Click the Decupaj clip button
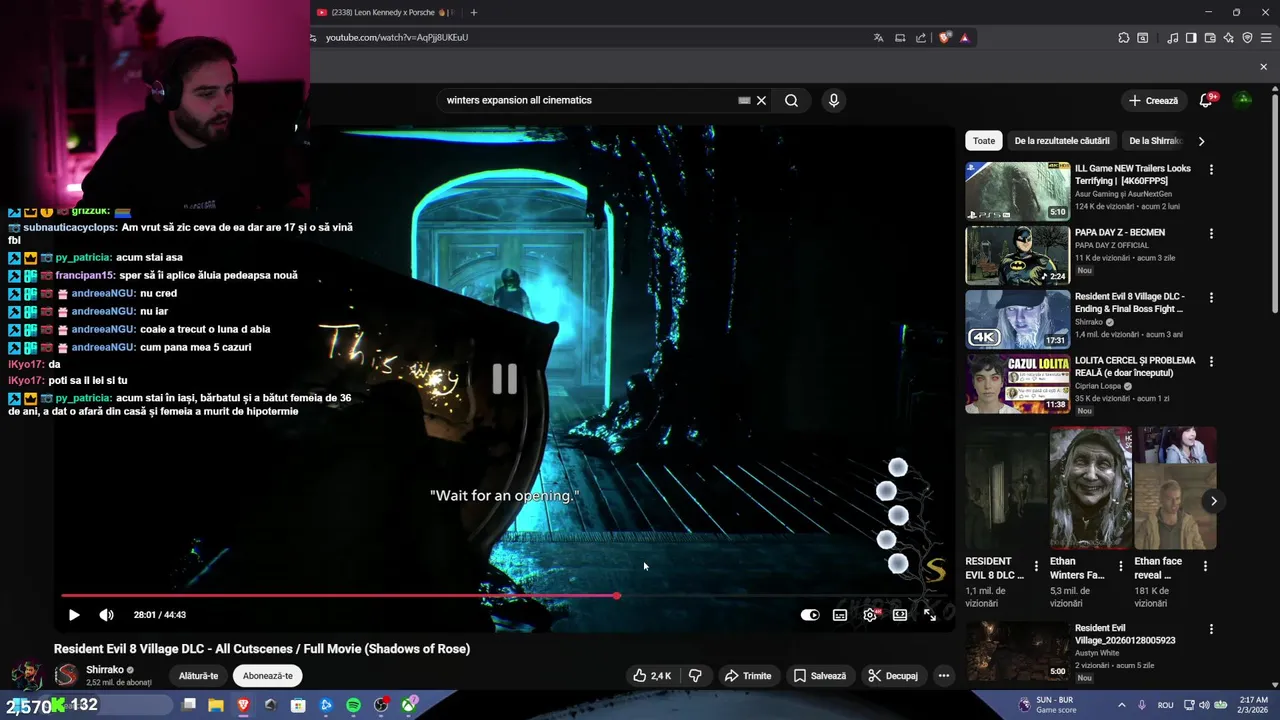 (893, 676)
